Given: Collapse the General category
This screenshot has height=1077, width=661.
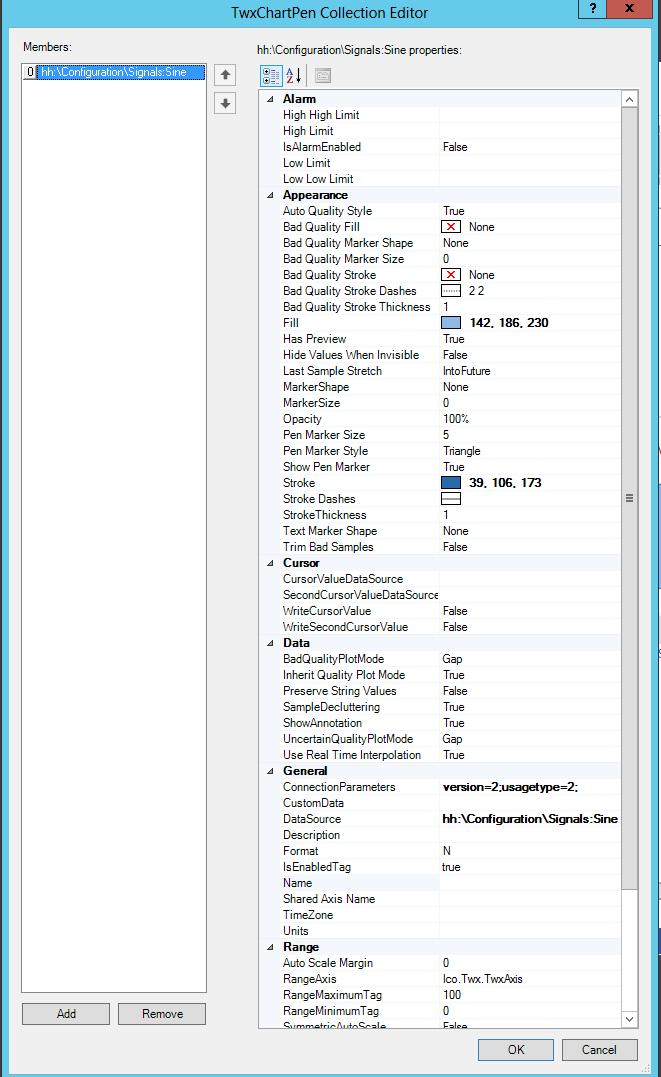Looking at the screenshot, I should pyautogui.click(x=270, y=771).
